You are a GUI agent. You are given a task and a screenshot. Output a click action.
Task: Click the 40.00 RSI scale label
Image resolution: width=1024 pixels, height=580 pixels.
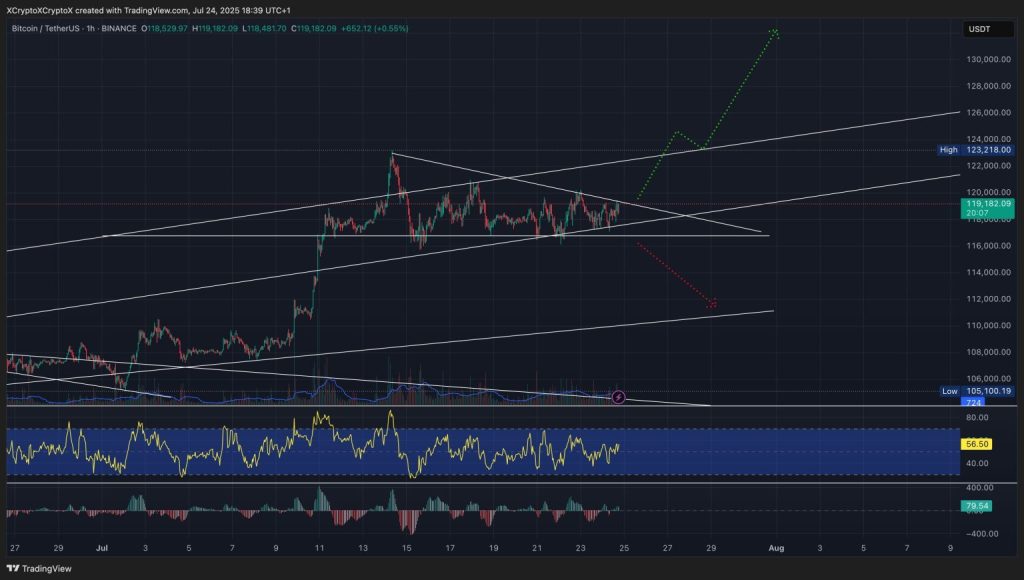coord(977,464)
